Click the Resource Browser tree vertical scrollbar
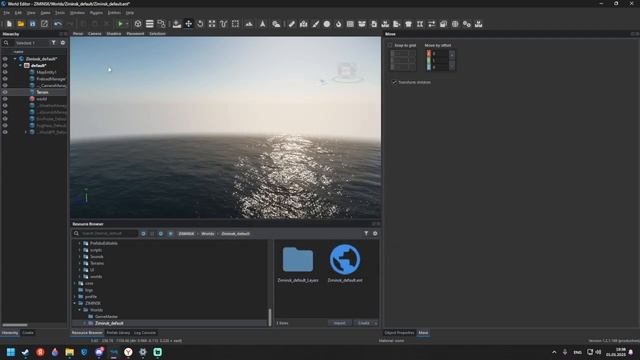Viewport: 640px width, 360px height. pos(270,317)
